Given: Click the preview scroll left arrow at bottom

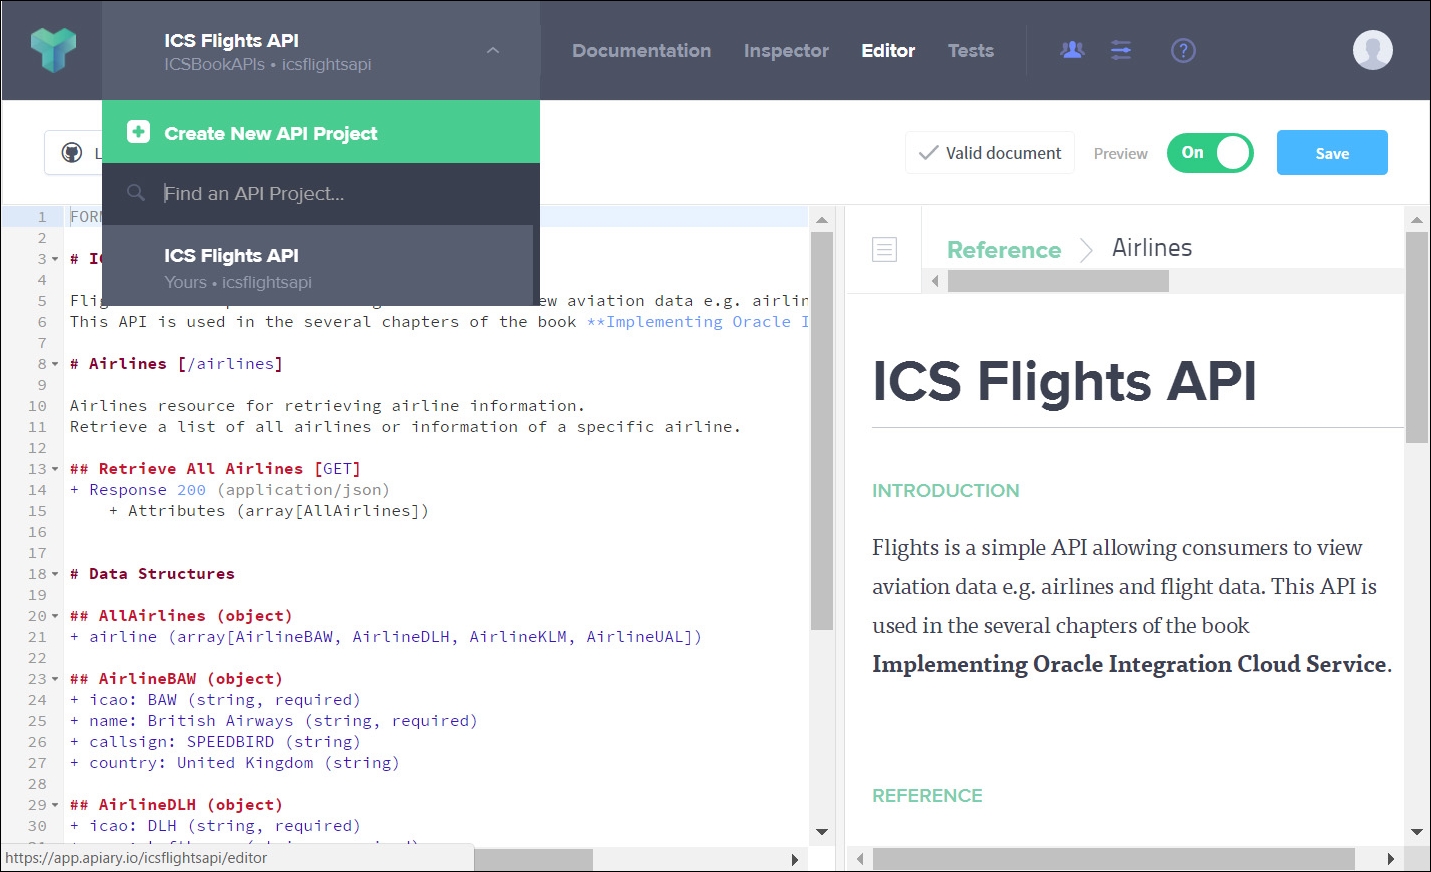Looking at the screenshot, I should coord(860,859).
